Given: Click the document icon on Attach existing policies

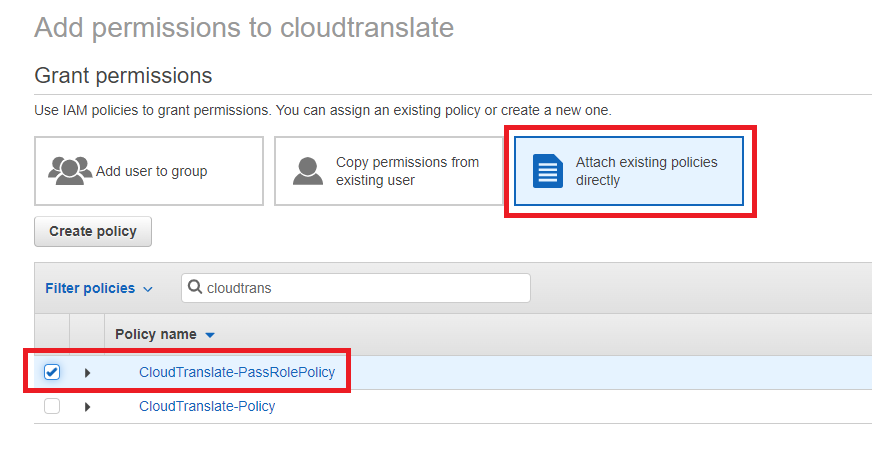Looking at the screenshot, I should [x=547, y=171].
